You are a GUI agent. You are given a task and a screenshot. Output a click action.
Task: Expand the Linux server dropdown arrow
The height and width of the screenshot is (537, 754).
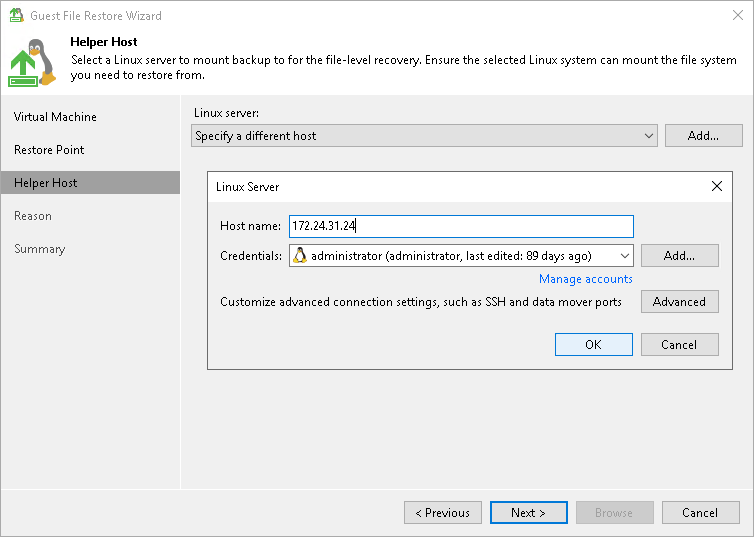click(x=648, y=136)
